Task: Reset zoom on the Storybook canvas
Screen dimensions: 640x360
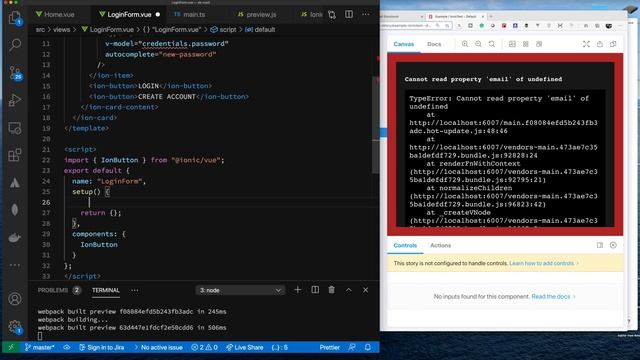Action: (492, 44)
